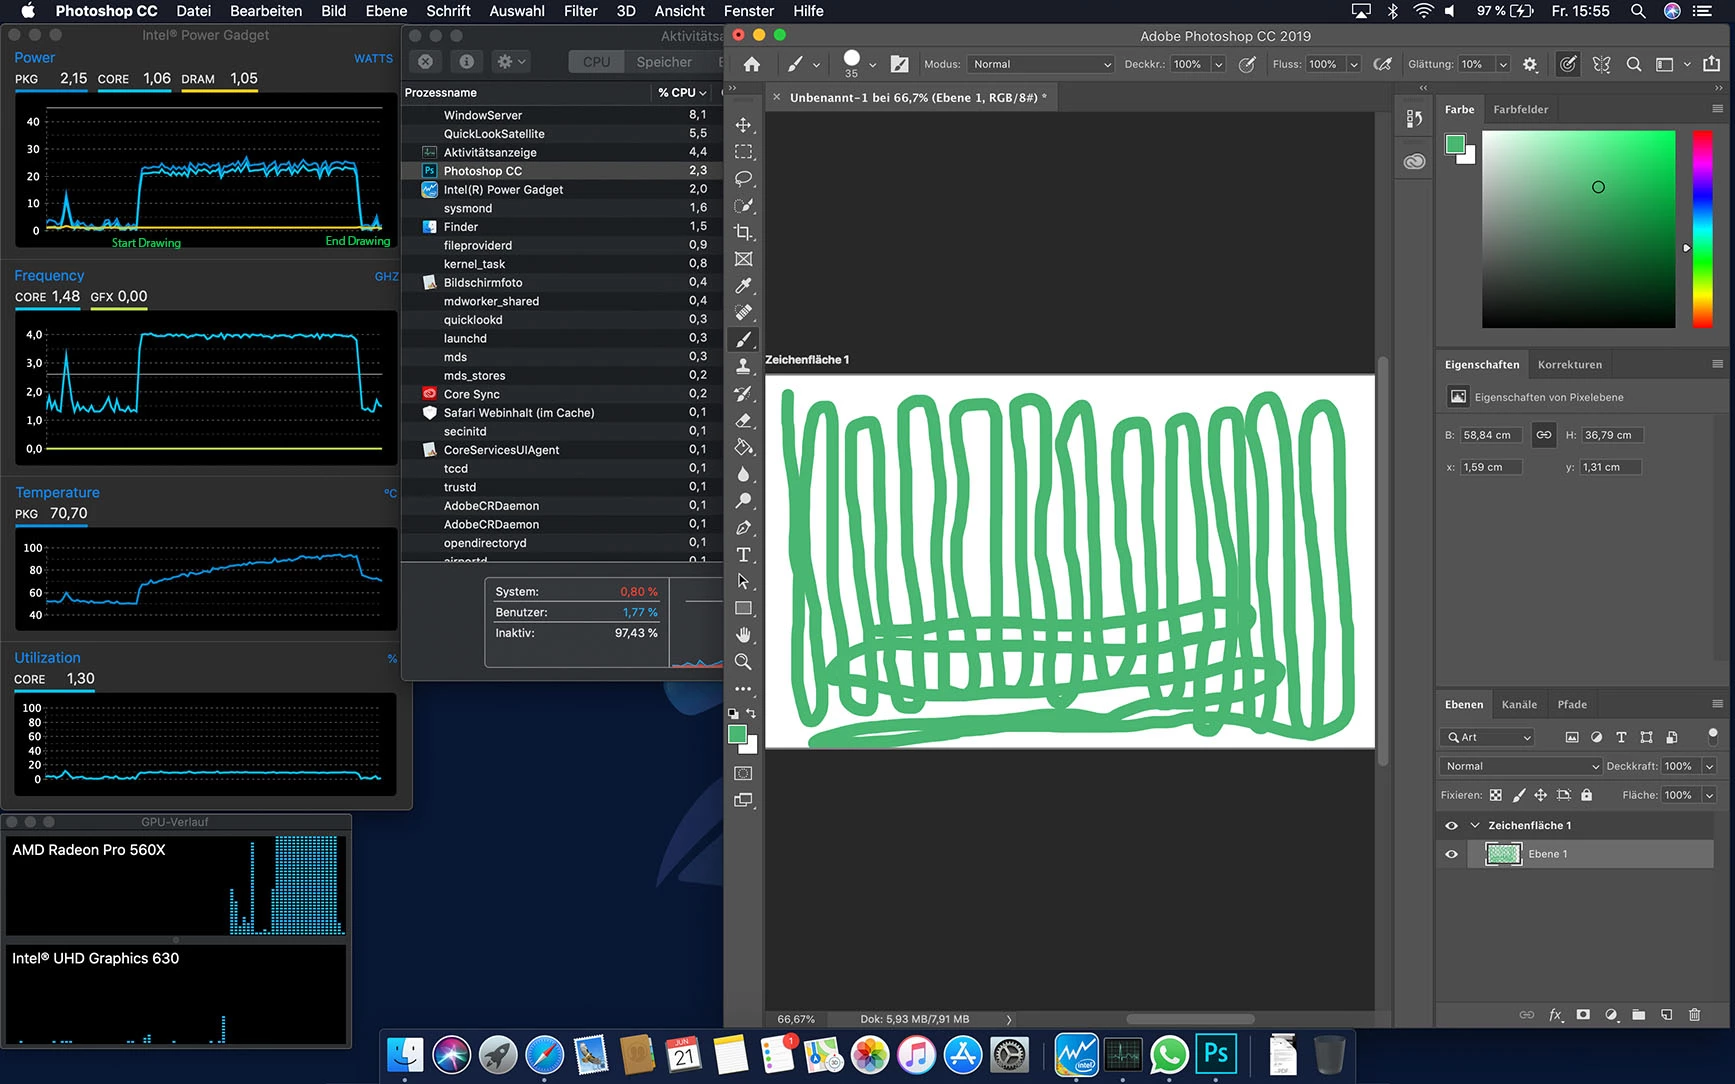Screen dimensions: 1735x1084
Task: Select the Spot Healing Brush tool
Action: 743,313
